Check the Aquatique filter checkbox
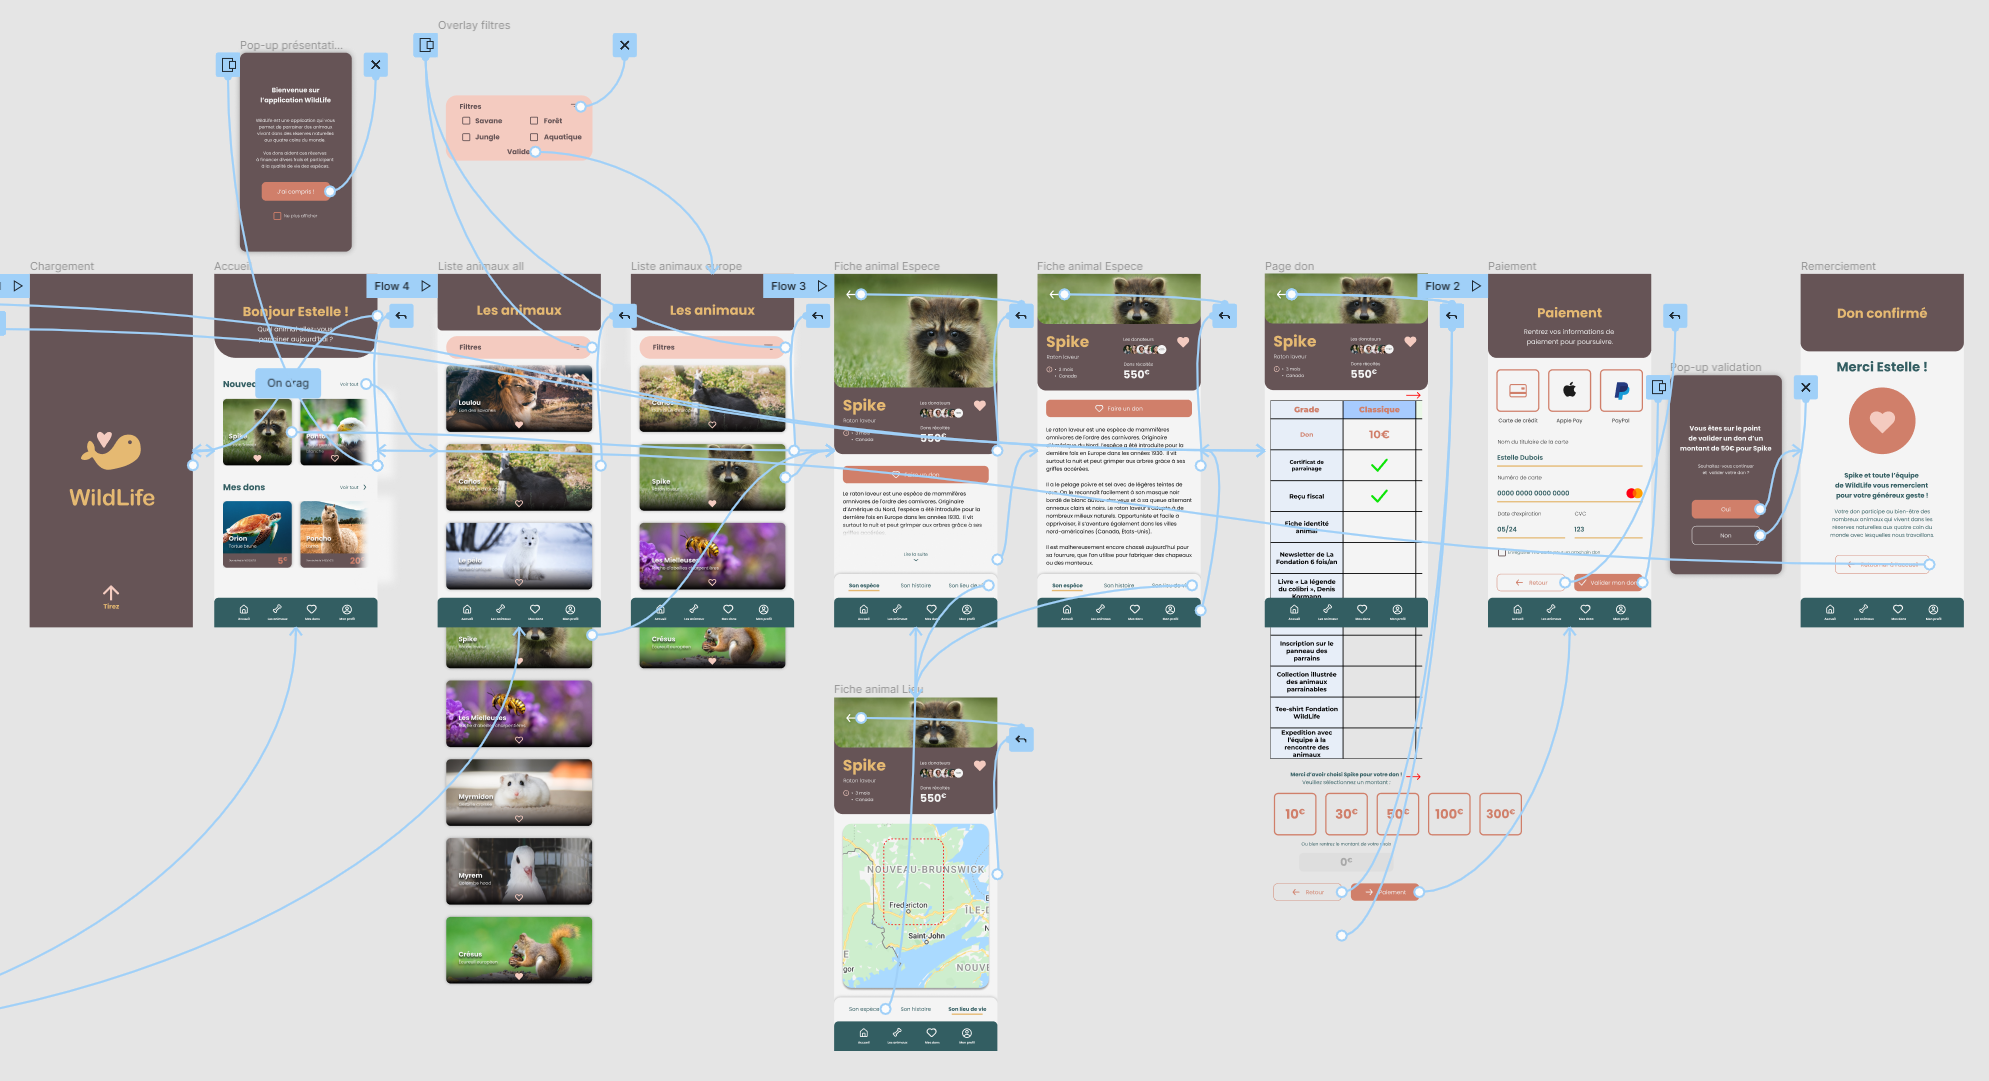Viewport: 1989px width, 1081px height. pos(534,137)
